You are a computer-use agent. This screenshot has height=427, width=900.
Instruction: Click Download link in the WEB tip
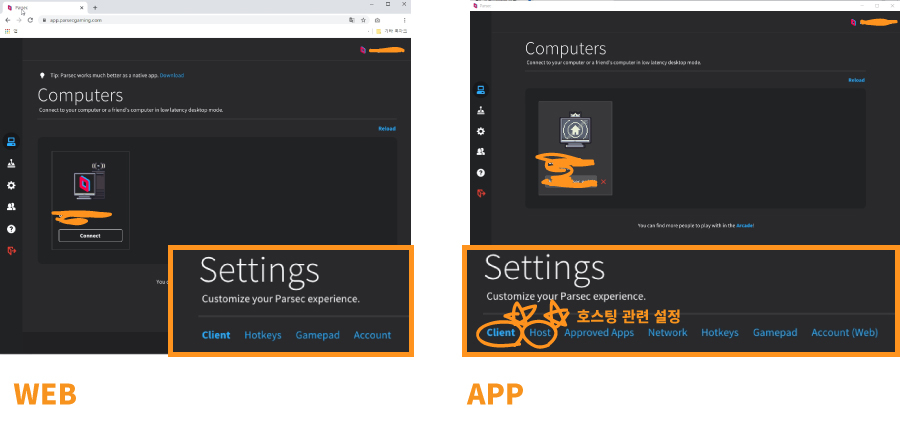tap(172, 75)
